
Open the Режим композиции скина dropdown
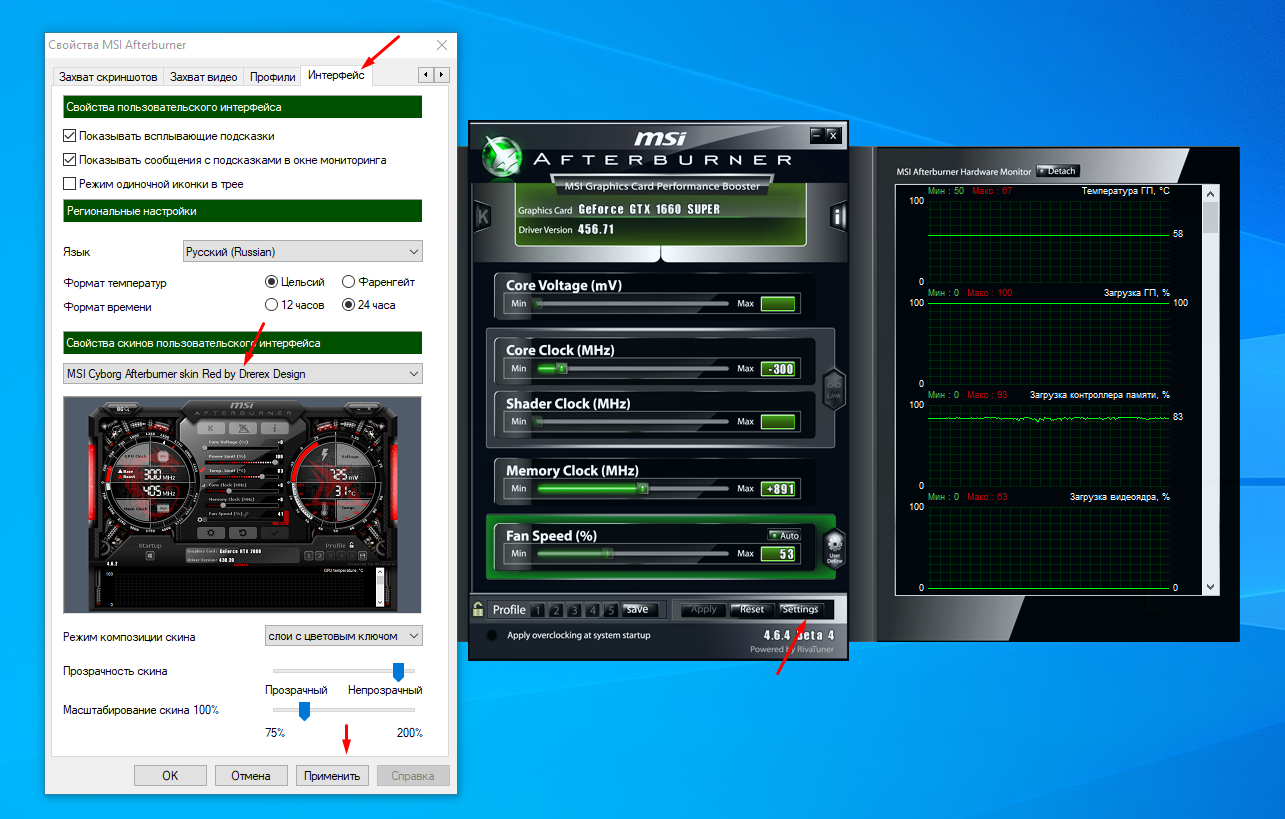coord(343,636)
